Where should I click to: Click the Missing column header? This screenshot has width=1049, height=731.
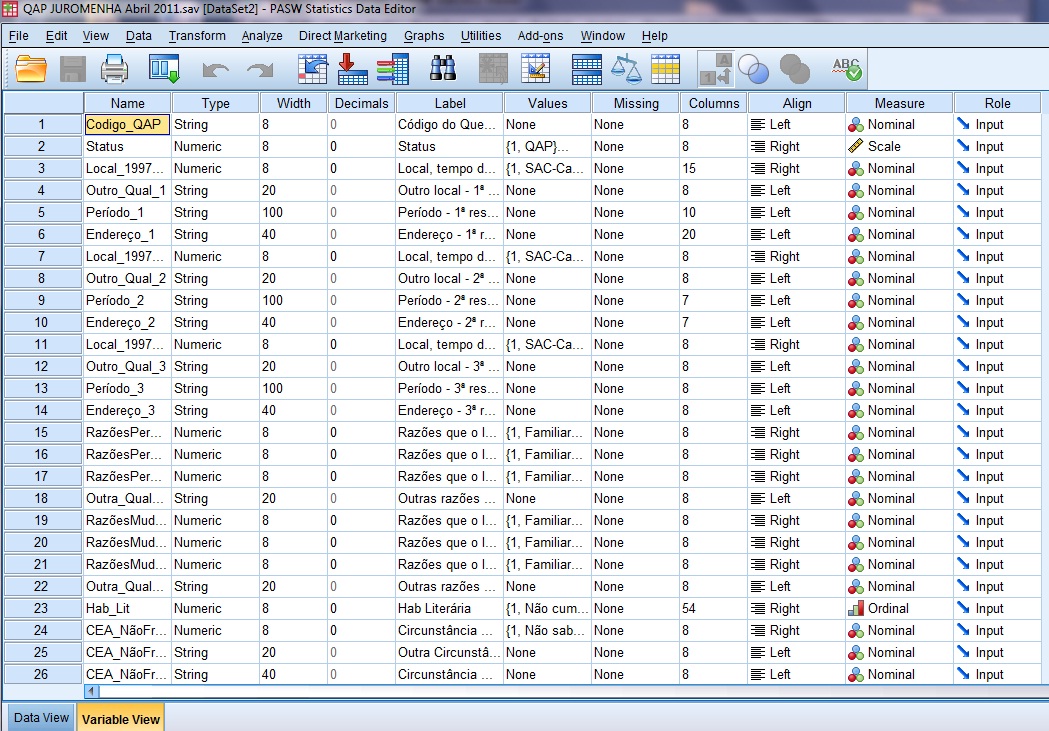point(636,103)
